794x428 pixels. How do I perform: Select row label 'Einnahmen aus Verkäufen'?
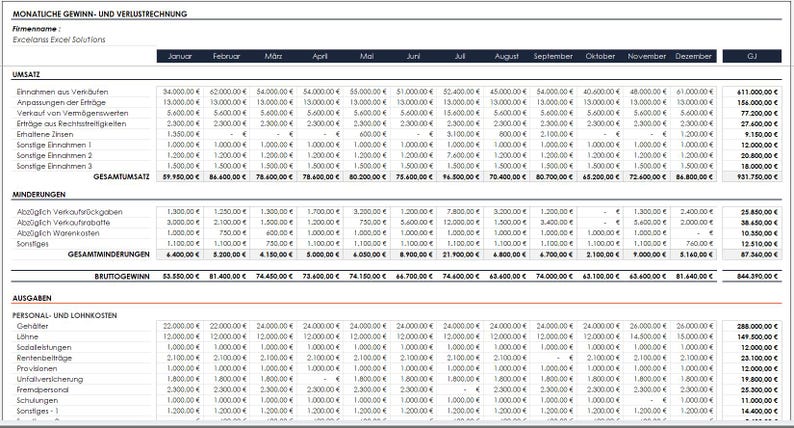(62, 92)
